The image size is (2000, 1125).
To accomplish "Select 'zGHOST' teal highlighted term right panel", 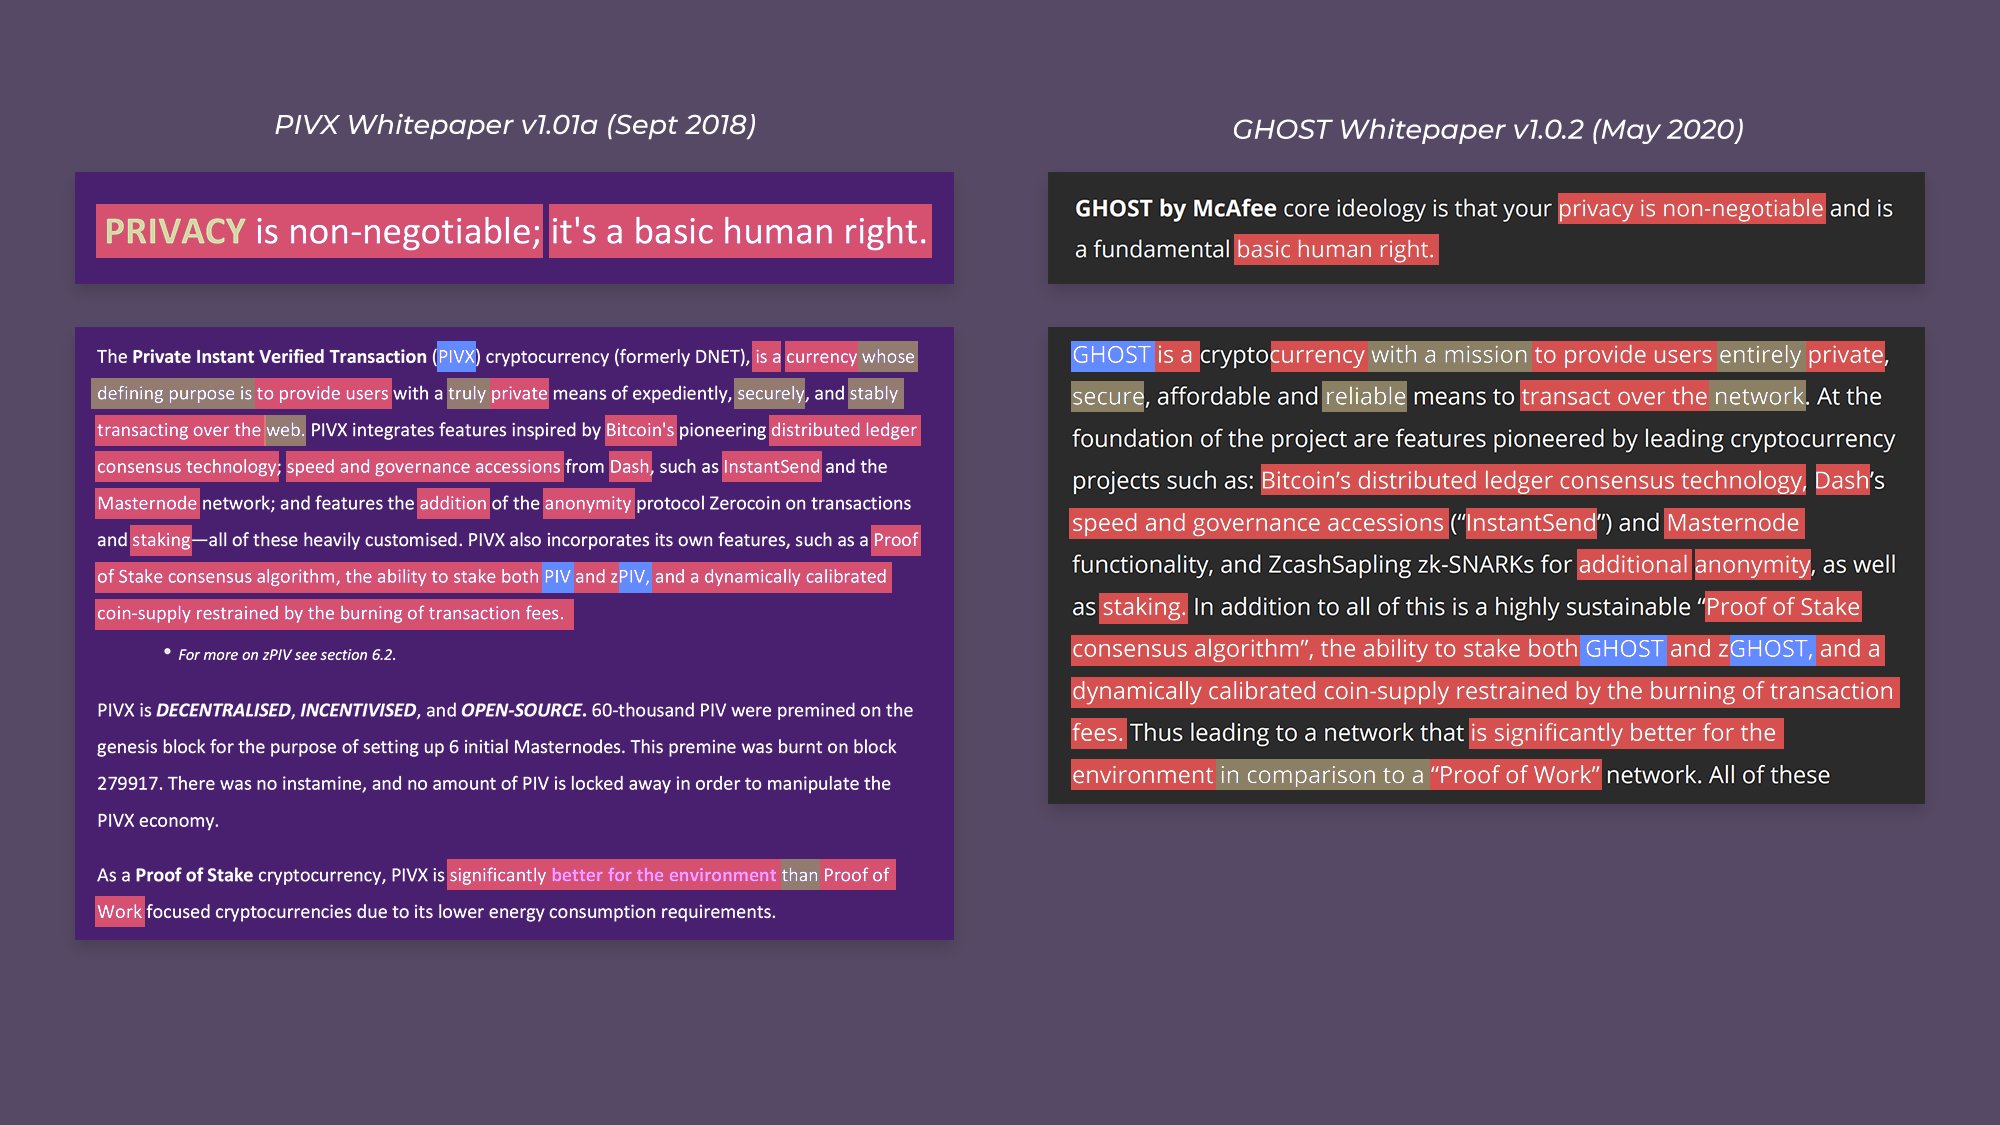I will tap(1762, 647).
